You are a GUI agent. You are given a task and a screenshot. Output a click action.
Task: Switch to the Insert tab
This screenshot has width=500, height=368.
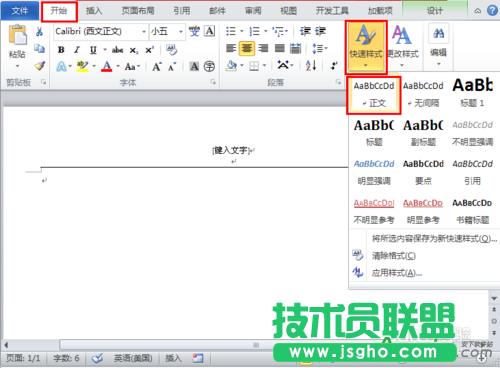[x=94, y=11]
